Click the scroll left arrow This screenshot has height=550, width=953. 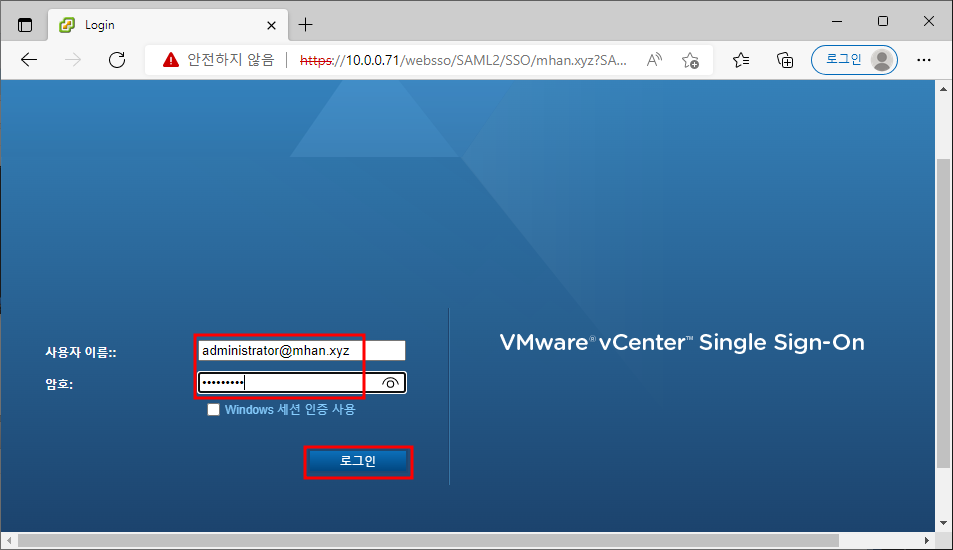[9, 540]
